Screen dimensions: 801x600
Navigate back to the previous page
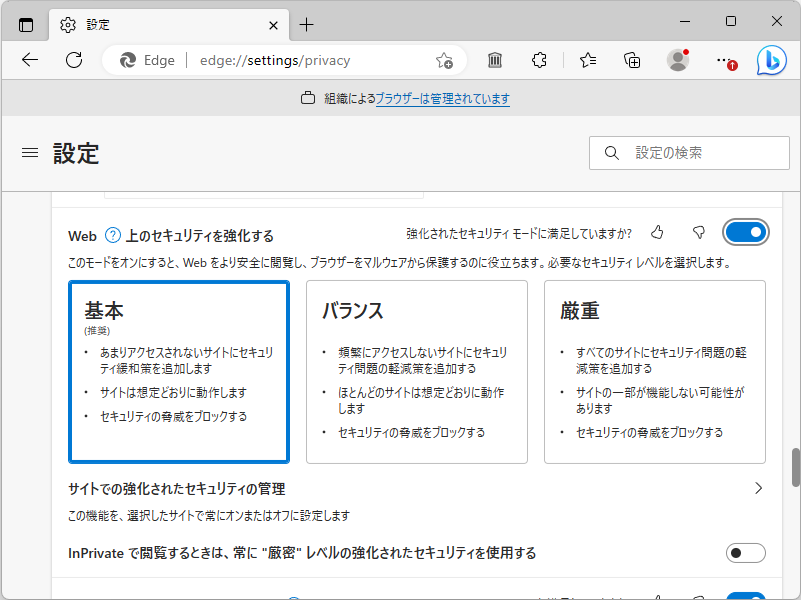tap(29, 60)
